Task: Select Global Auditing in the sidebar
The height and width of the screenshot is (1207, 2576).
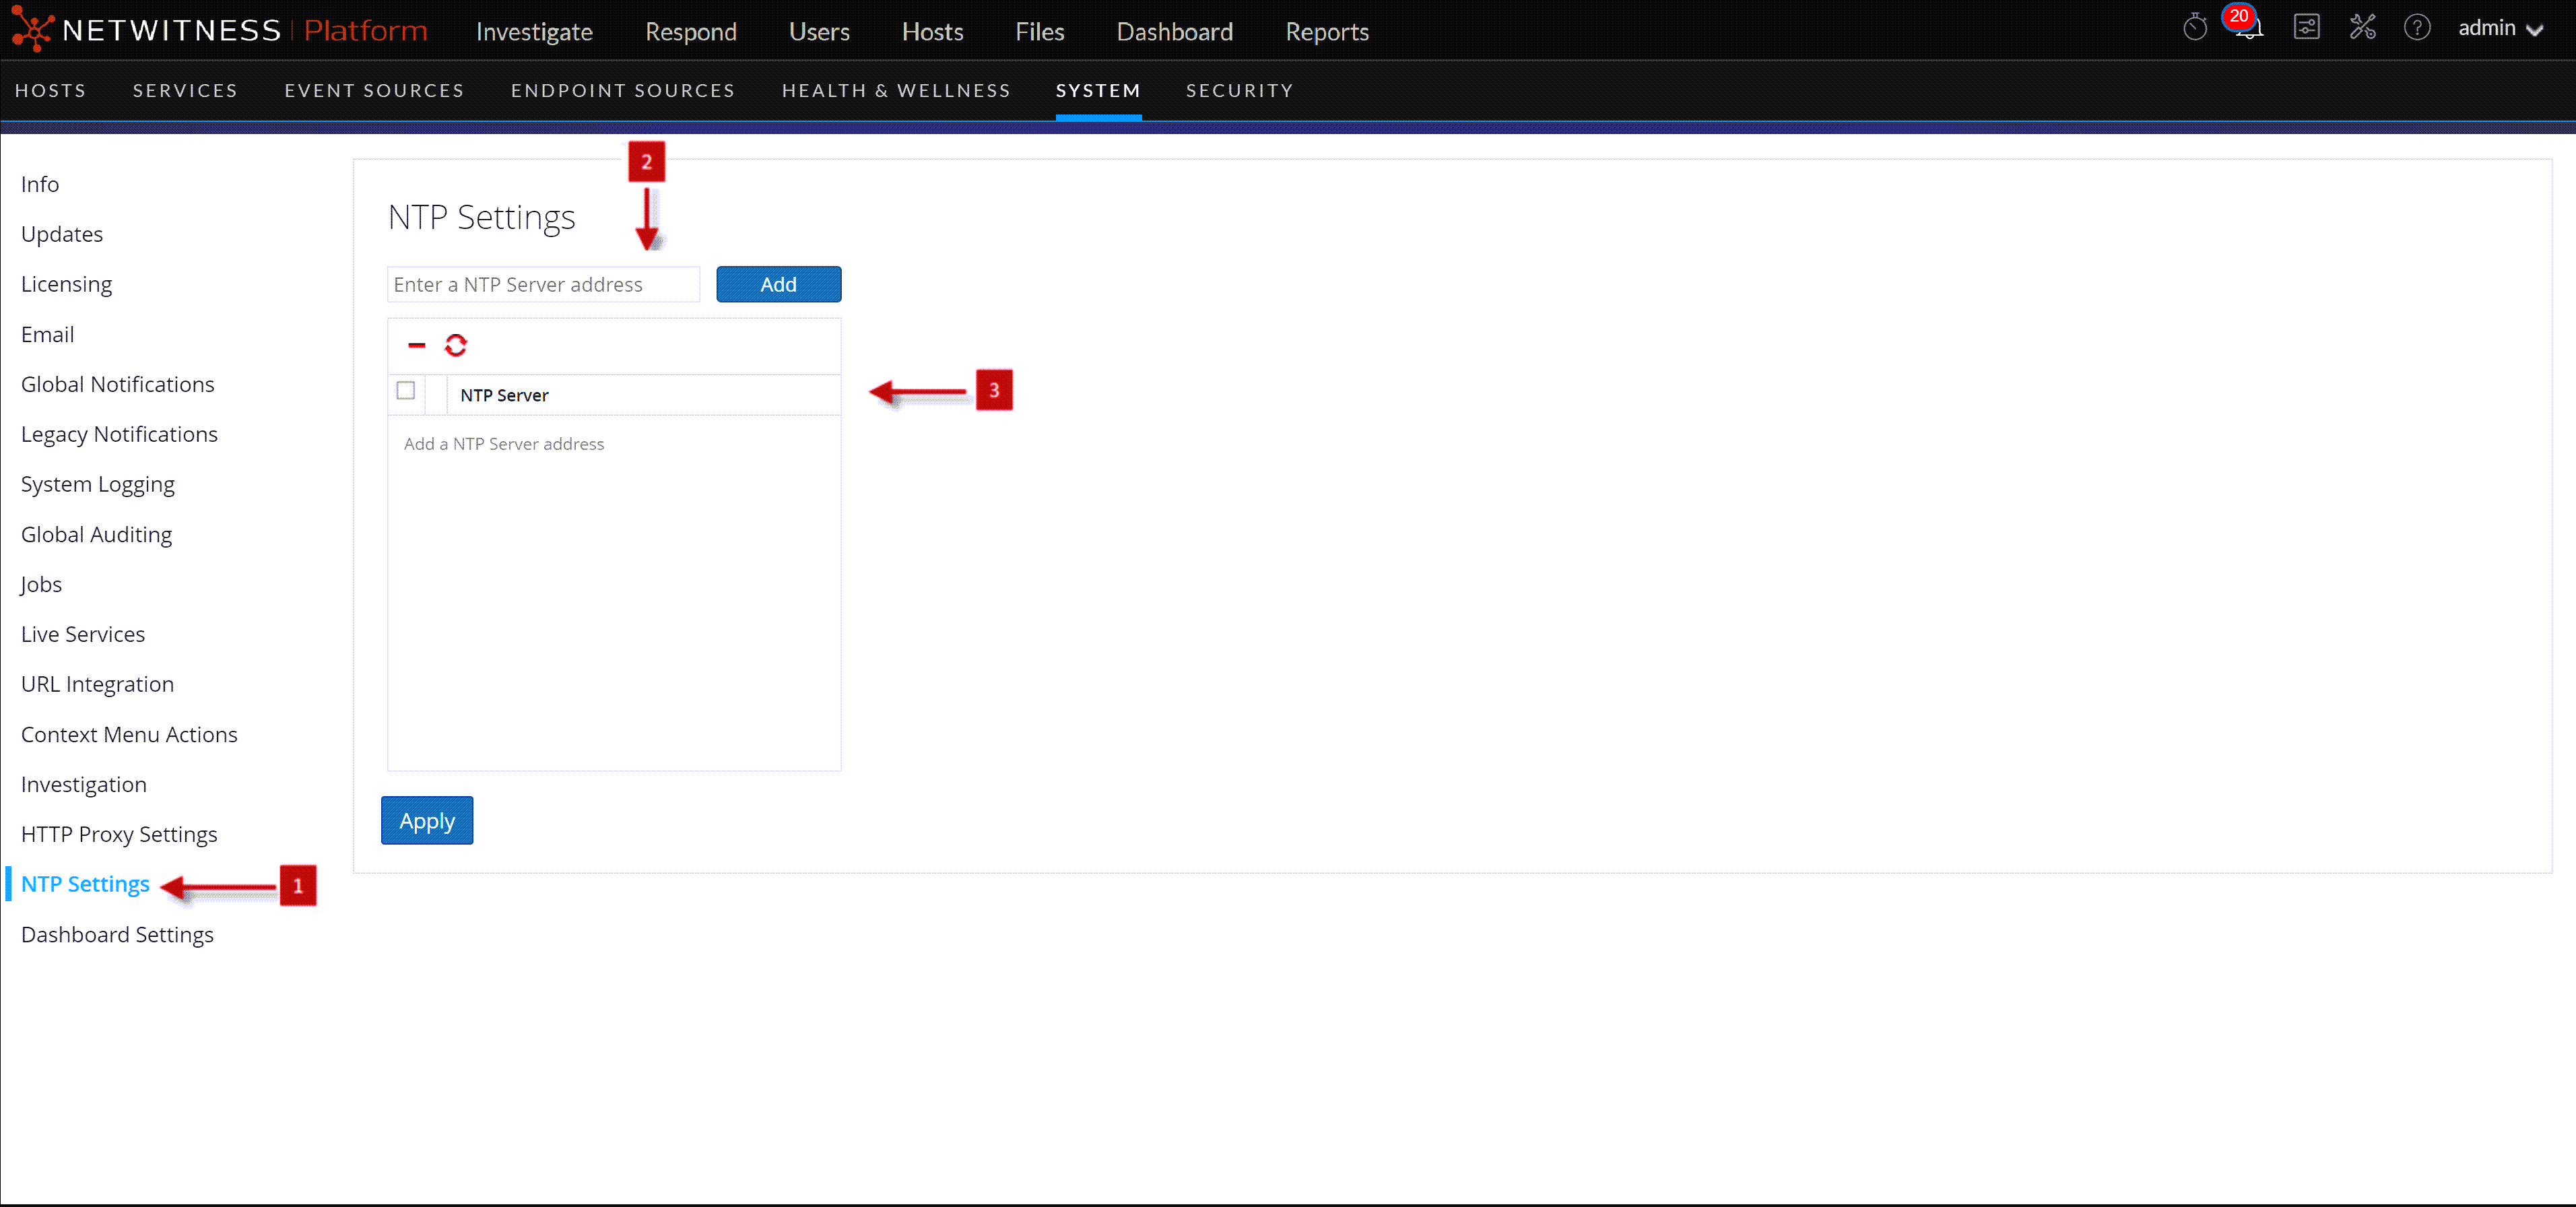Action: click(96, 534)
